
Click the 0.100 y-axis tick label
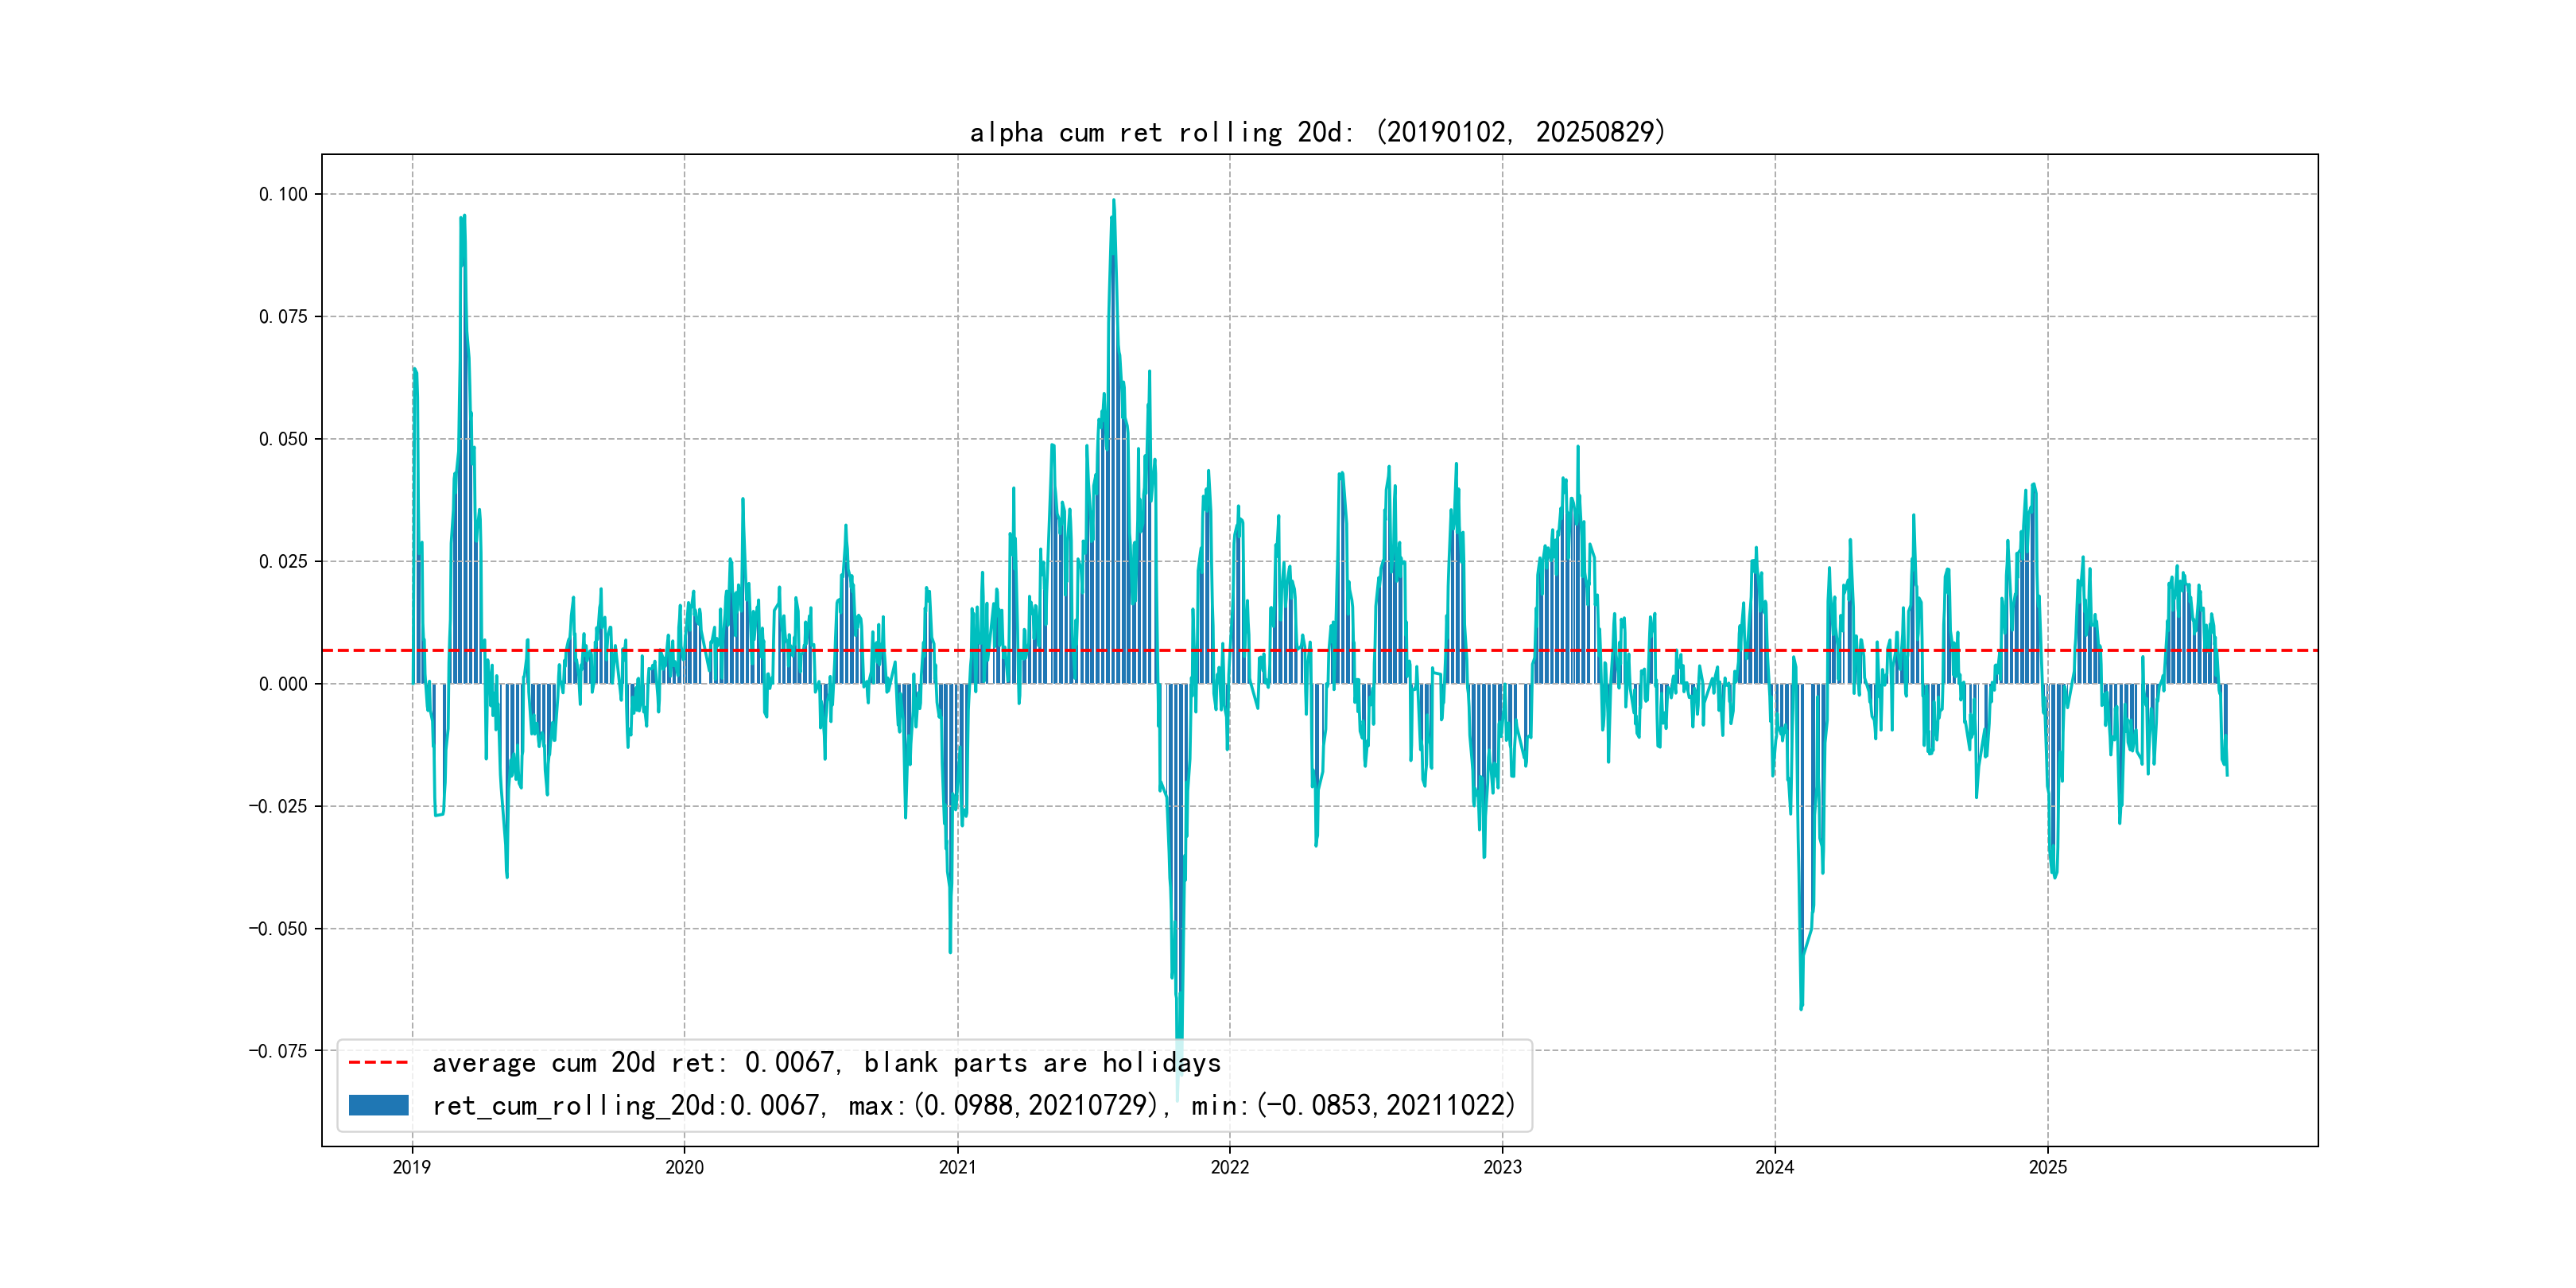click(x=283, y=194)
